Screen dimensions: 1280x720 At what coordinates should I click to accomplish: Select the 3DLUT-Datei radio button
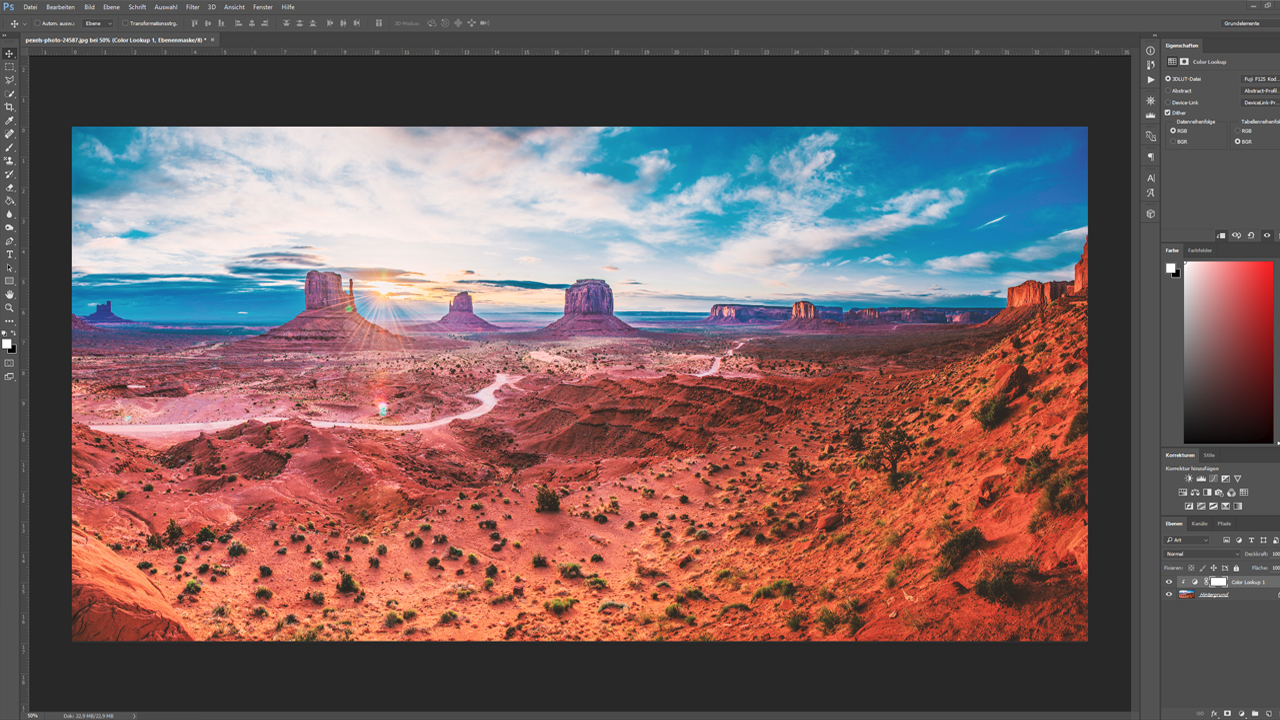coord(1168,78)
